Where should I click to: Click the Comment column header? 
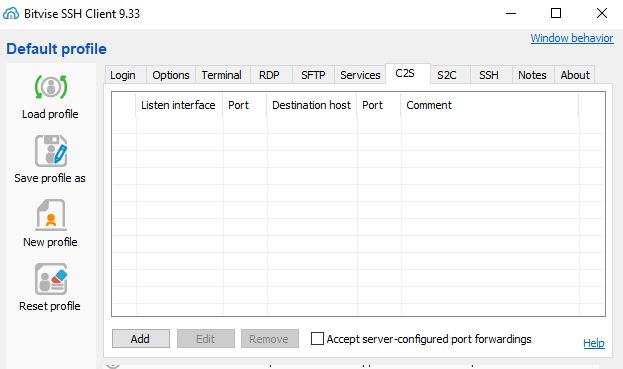click(490, 105)
